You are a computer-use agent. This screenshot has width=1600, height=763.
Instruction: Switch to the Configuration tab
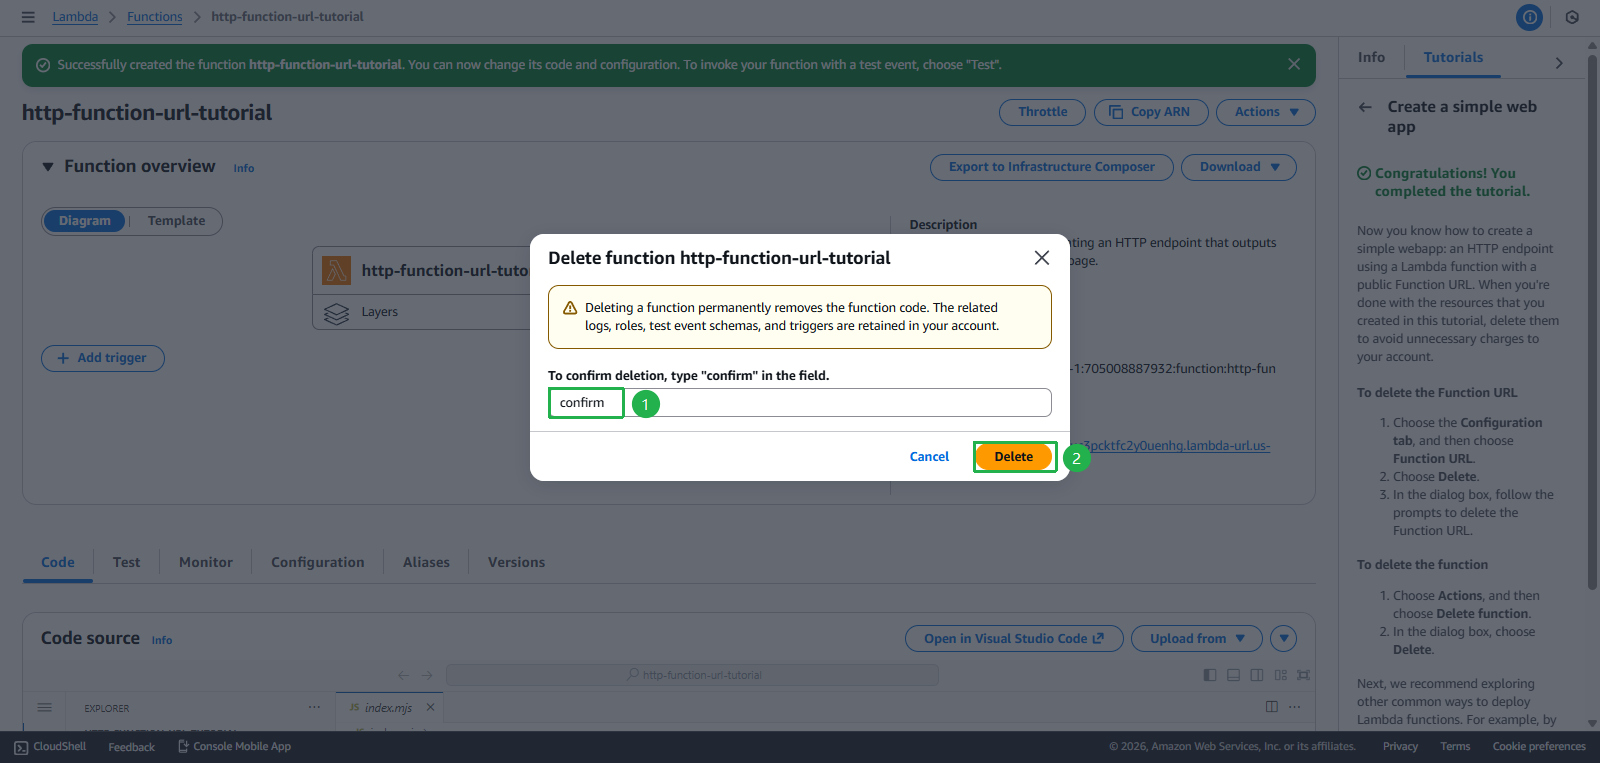(x=317, y=563)
